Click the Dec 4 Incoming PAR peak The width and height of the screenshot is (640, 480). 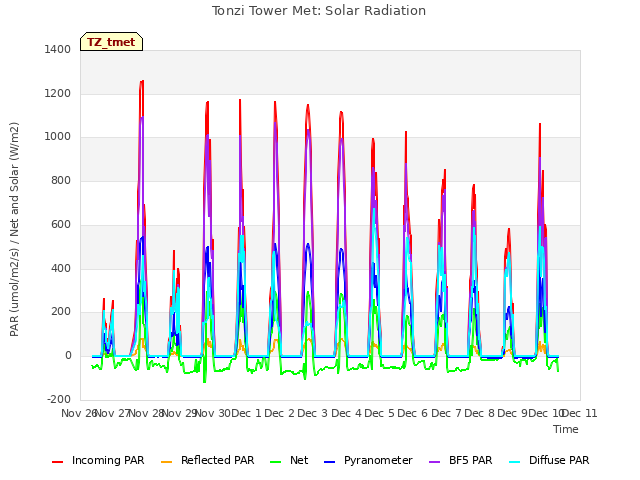tap(341, 112)
